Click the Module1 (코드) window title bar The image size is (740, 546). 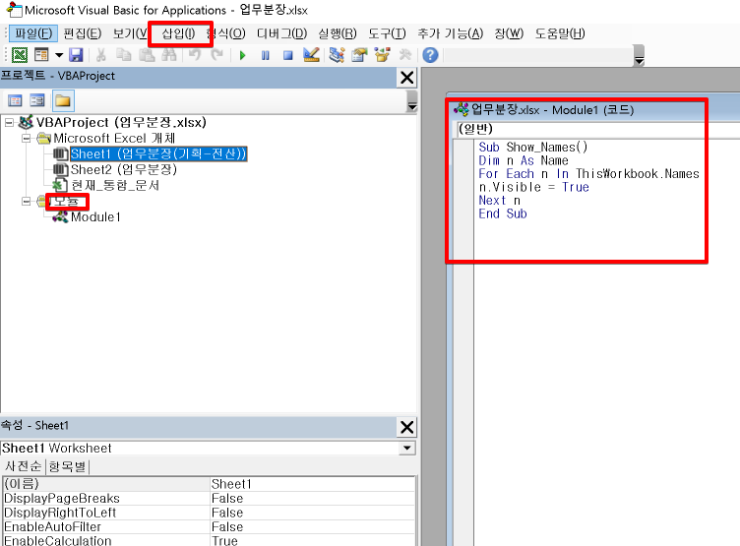pos(594,110)
